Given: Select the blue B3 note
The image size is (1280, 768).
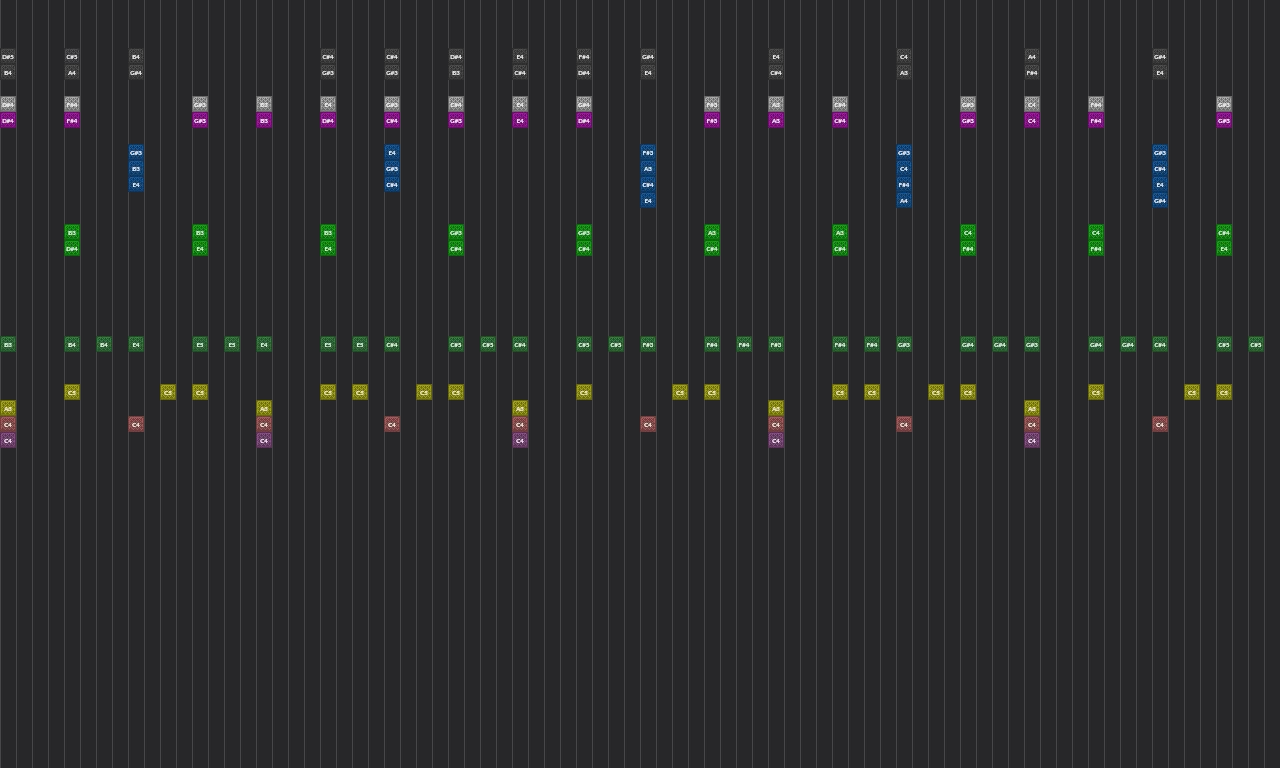Looking at the screenshot, I should (x=136, y=169).
